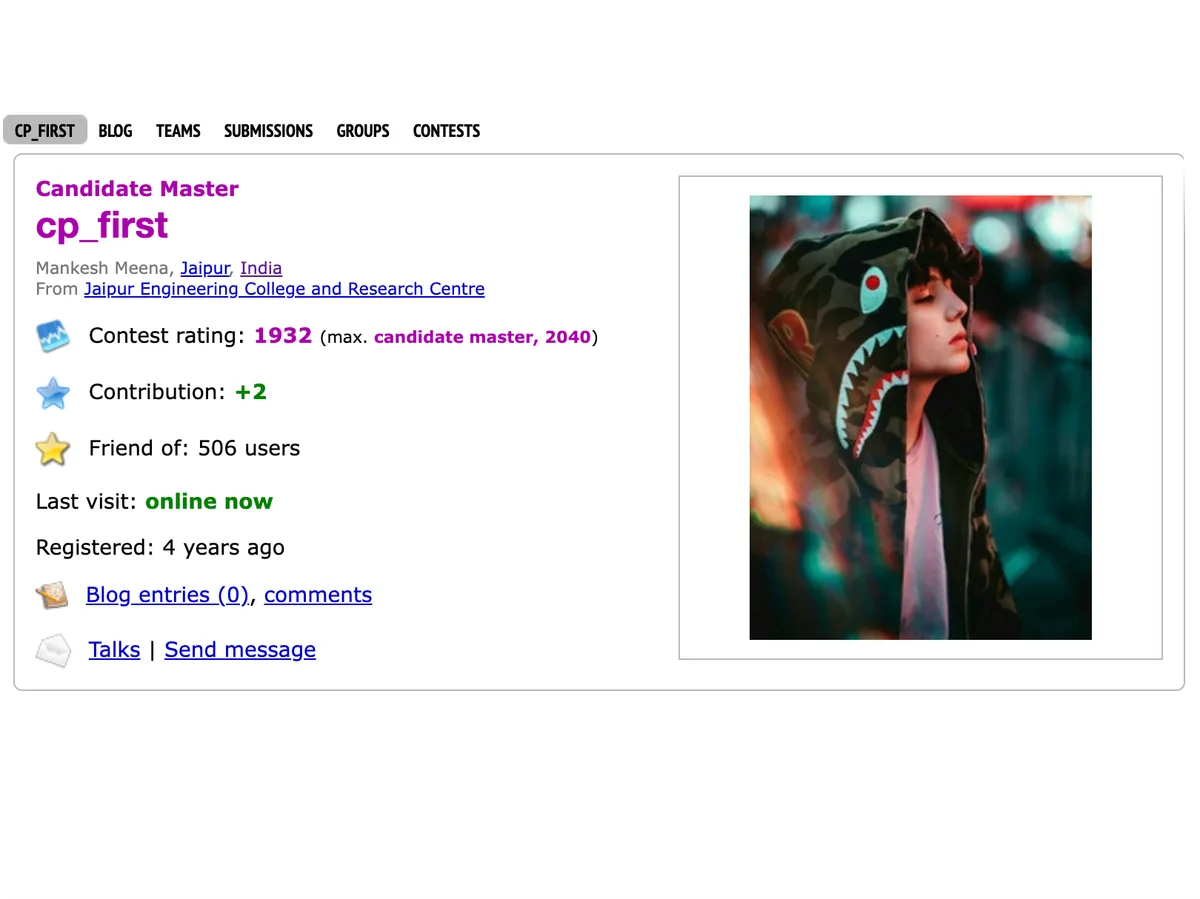1200x899 pixels.
Task: Visit Jaipur Engineering College and Research Centre link
Action: 284,289
